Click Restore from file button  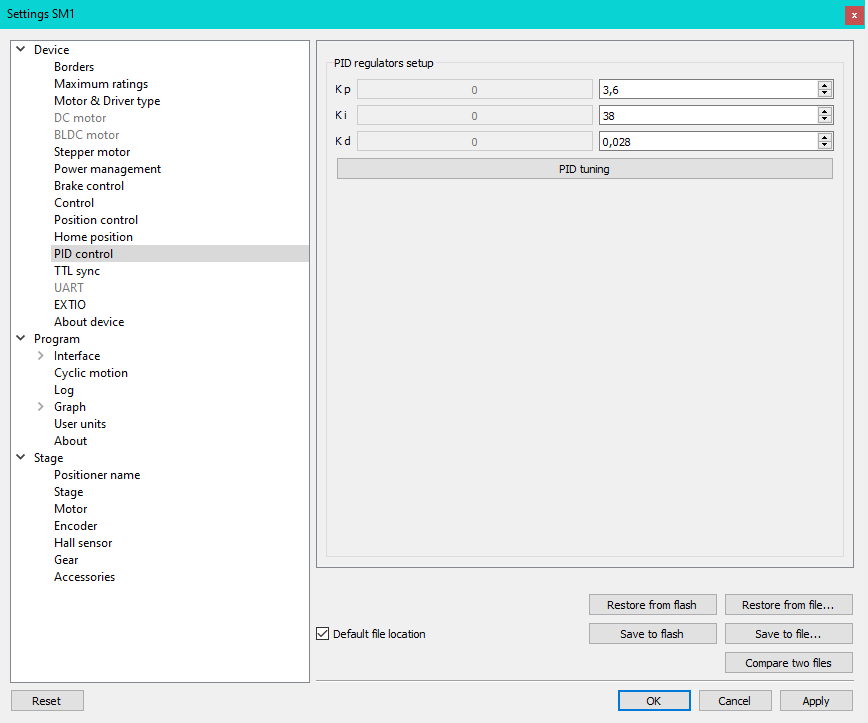click(788, 605)
